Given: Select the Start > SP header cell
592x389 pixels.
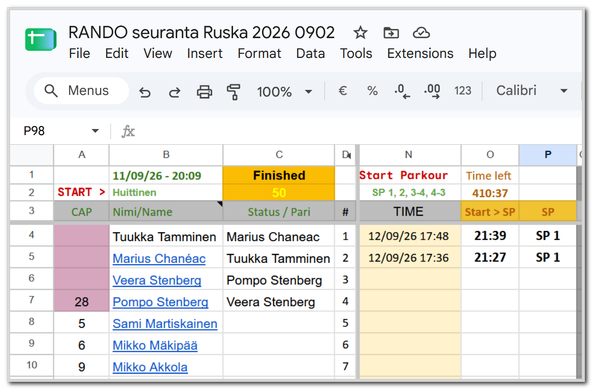Looking at the screenshot, I should click(x=490, y=211).
